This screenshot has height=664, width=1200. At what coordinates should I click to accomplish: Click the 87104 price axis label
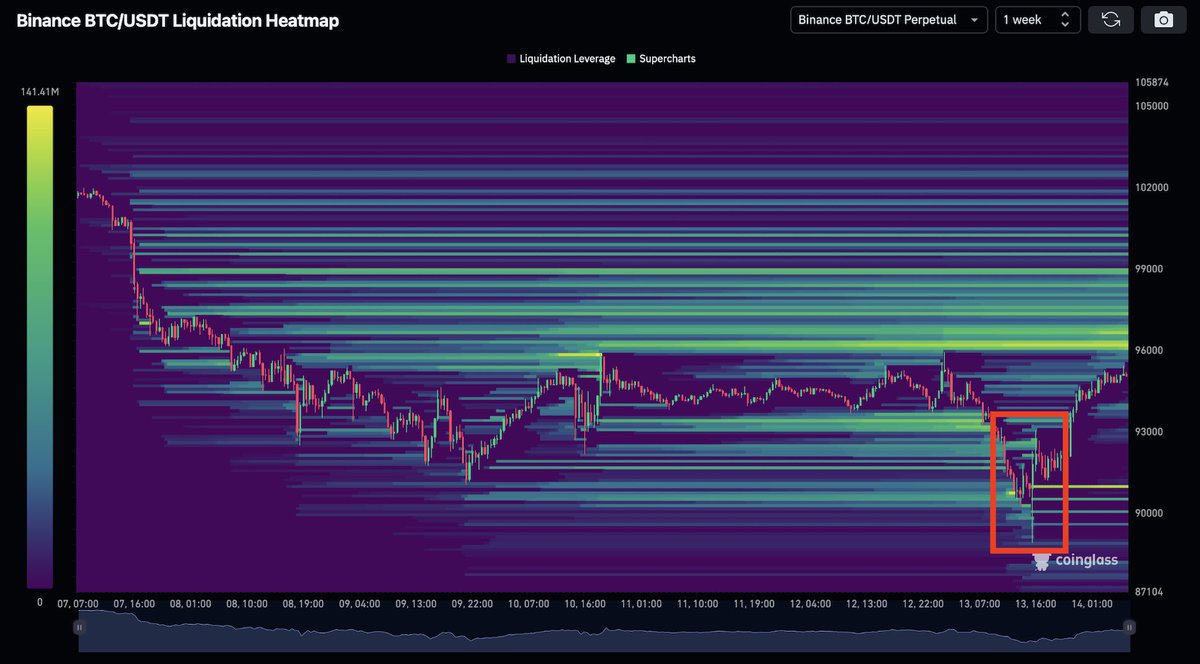pyautogui.click(x=1149, y=592)
